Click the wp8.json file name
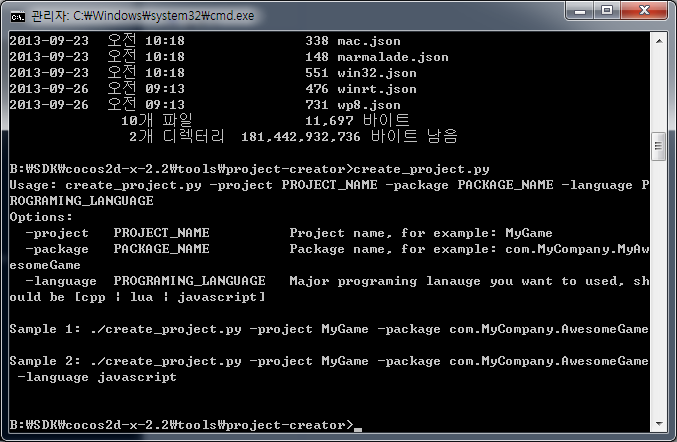This screenshot has height=442, width=677. (369, 105)
